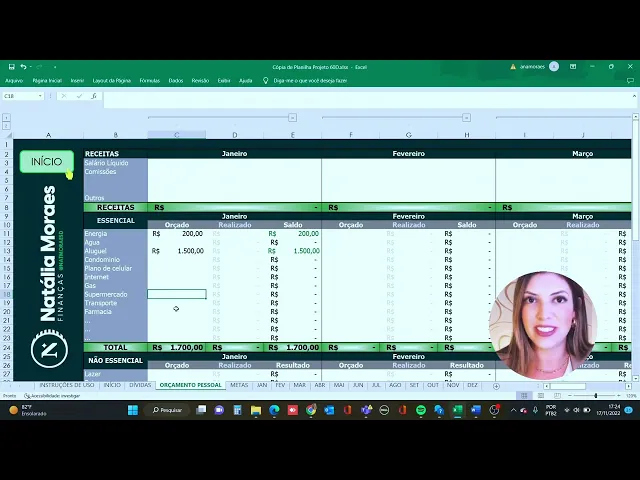This screenshot has width=640, height=480.
Task: Open the Undo history dropdown arrow
Action: (30, 67)
